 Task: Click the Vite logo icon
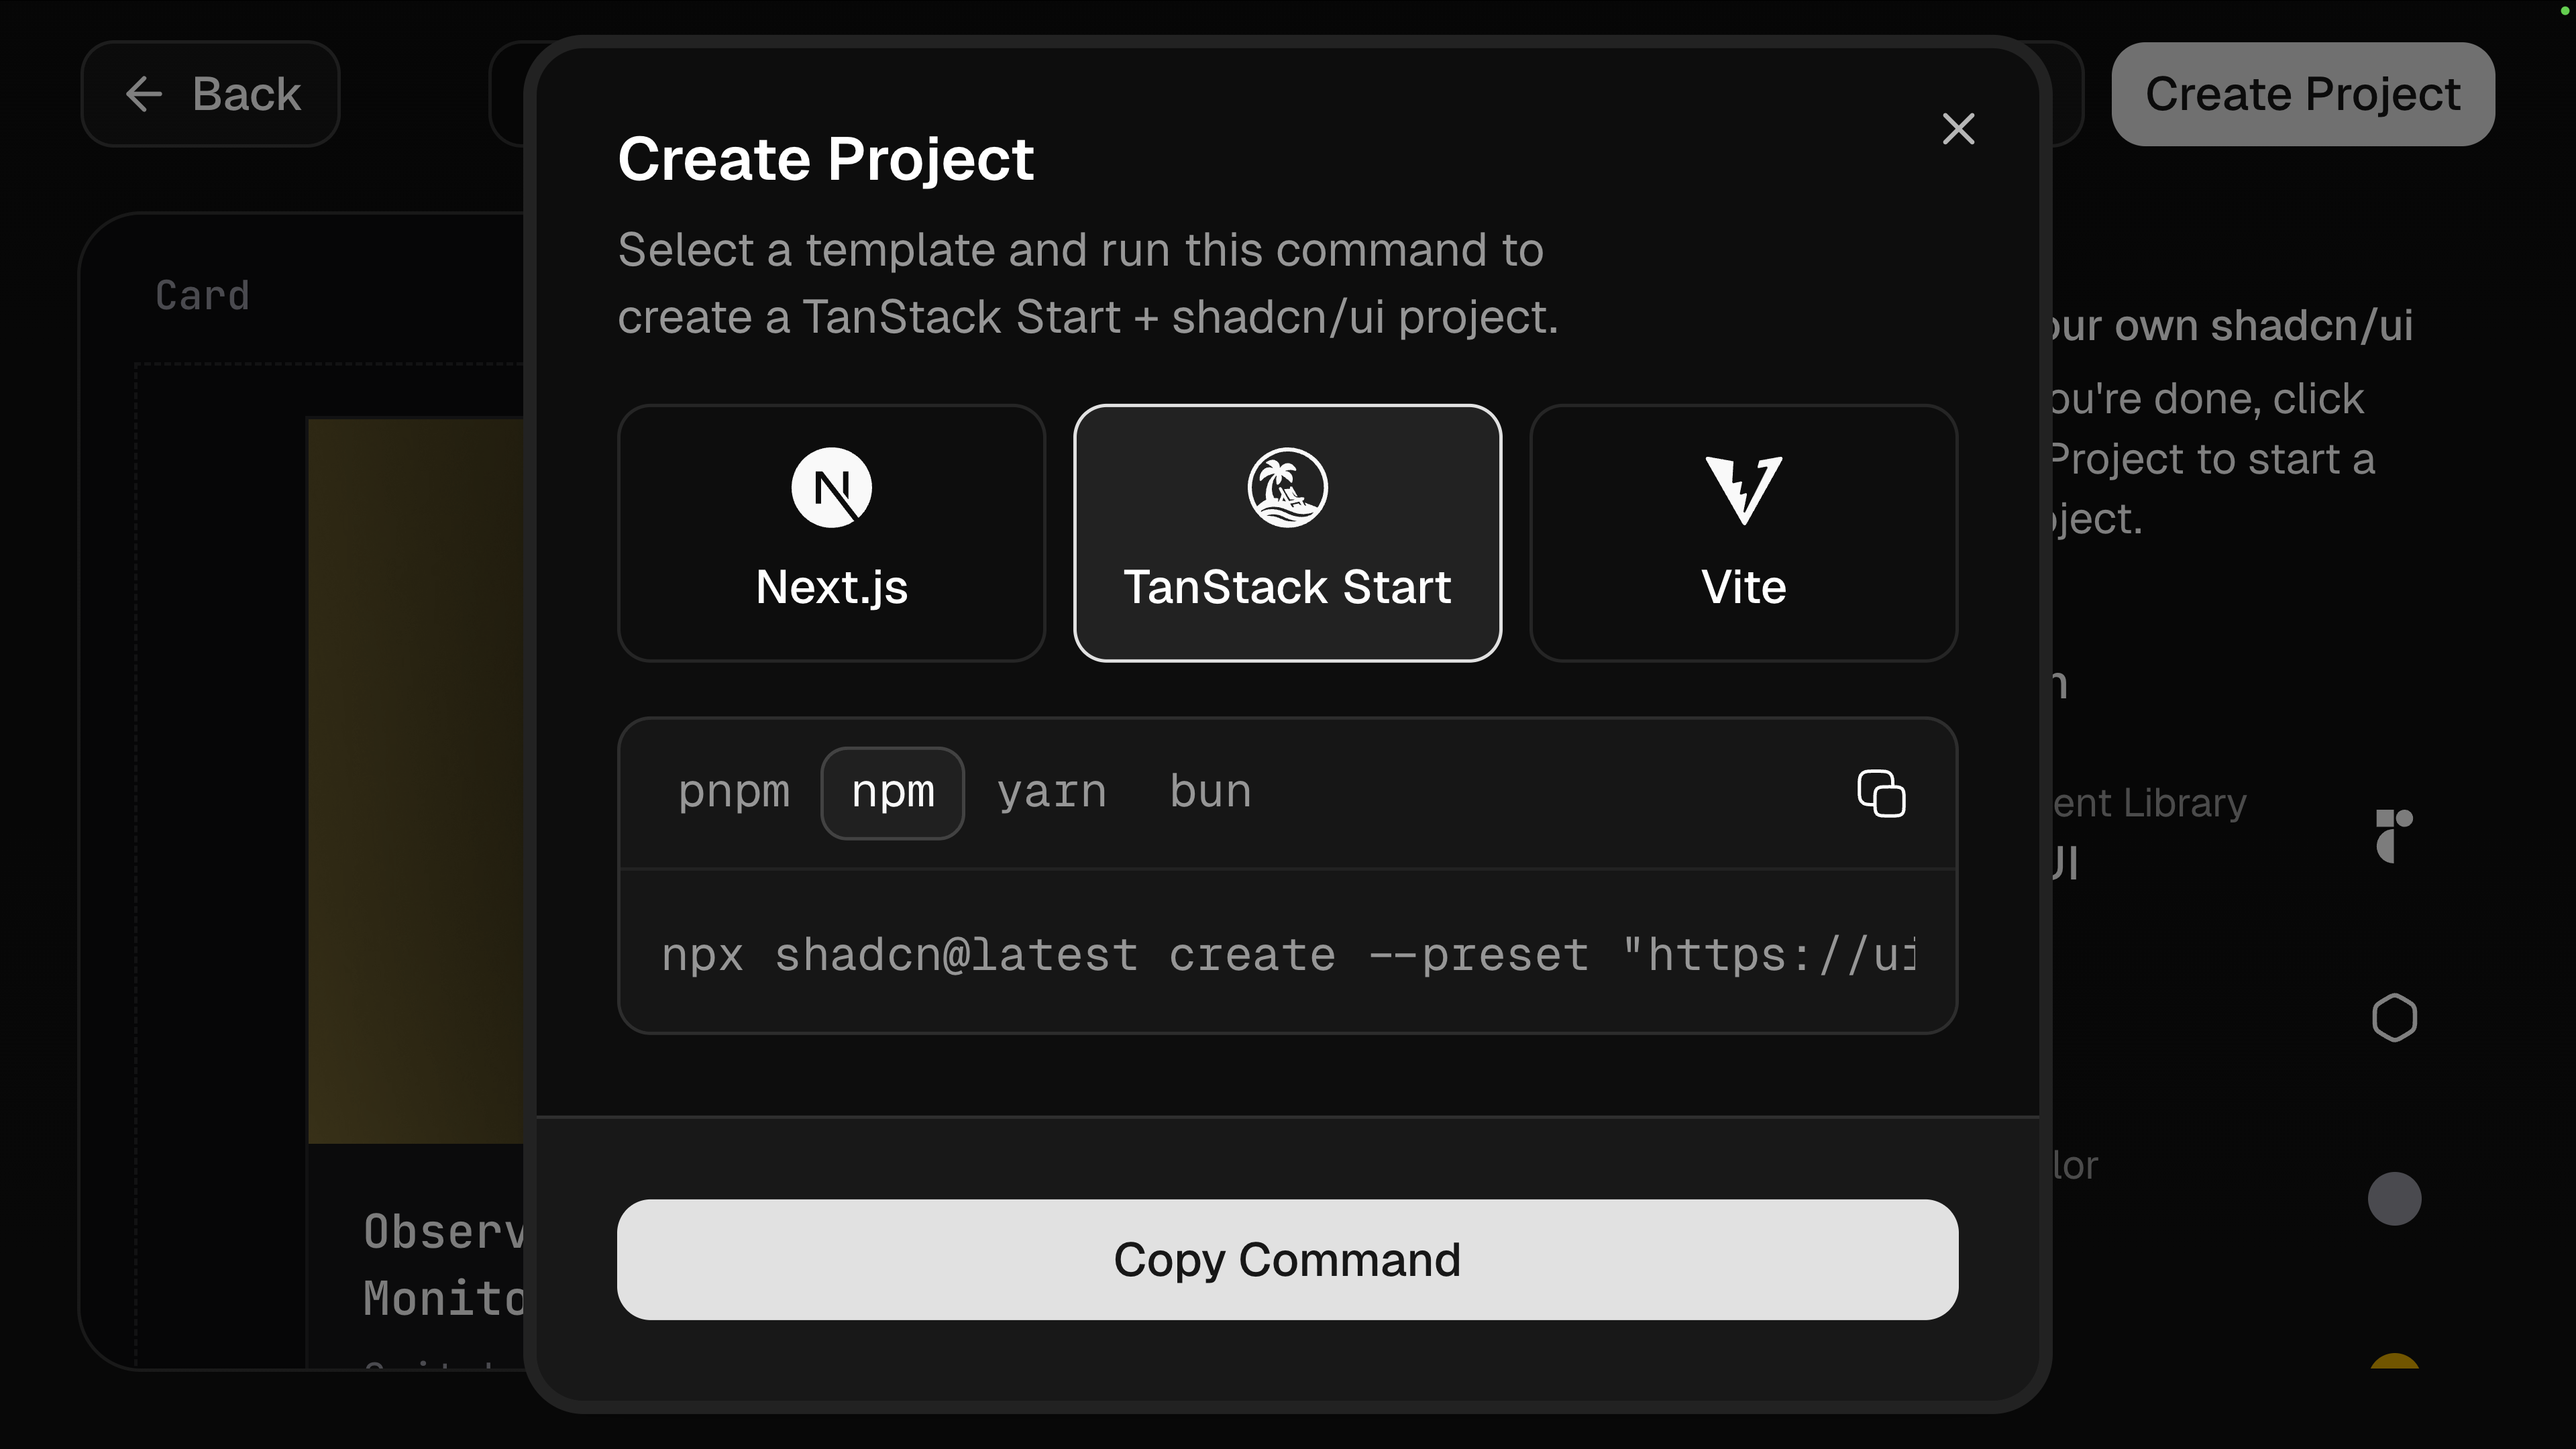[x=1743, y=490]
